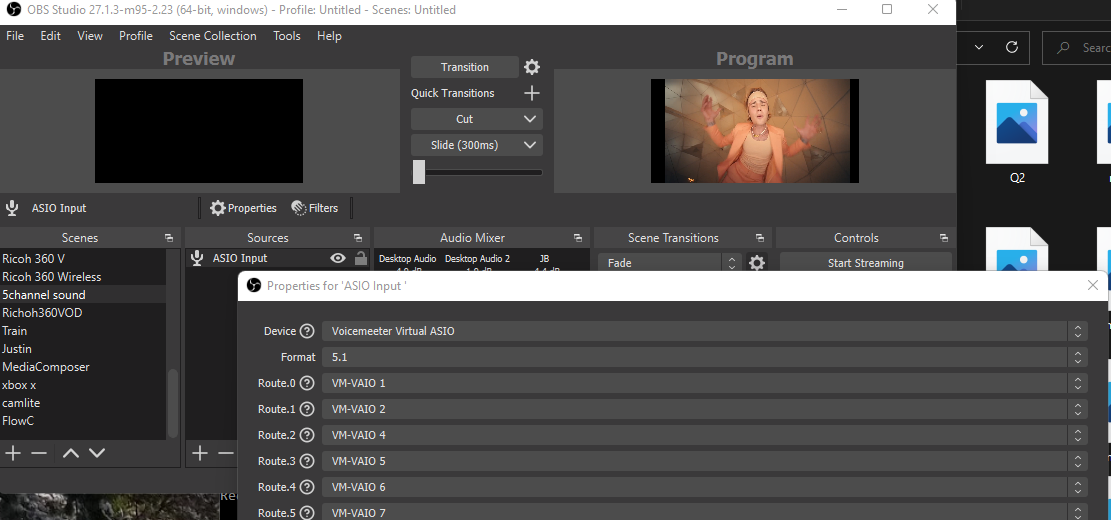Image resolution: width=1111 pixels, height=520 pixels.
Task: Click the add scene plus icon
Action: tap(13, 453)
